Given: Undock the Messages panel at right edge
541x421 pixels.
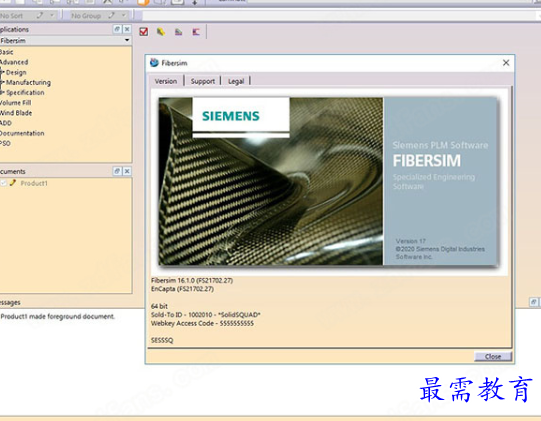Looking at the screenshot, I should pos(533,302).
